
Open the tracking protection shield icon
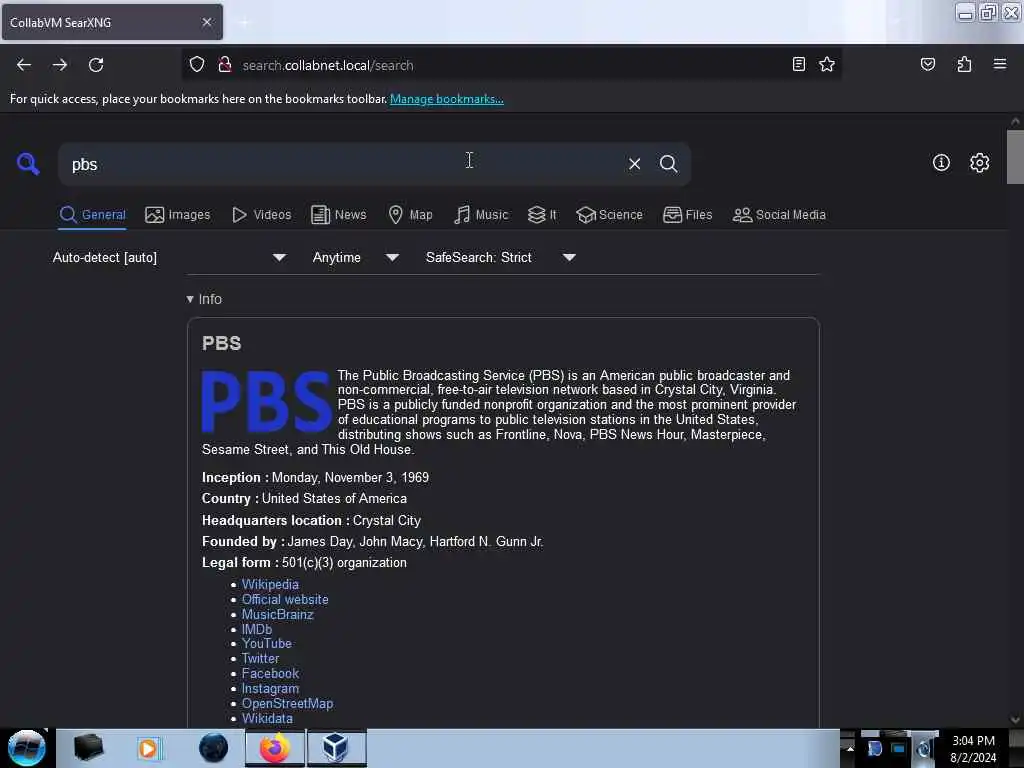(197, 65)
